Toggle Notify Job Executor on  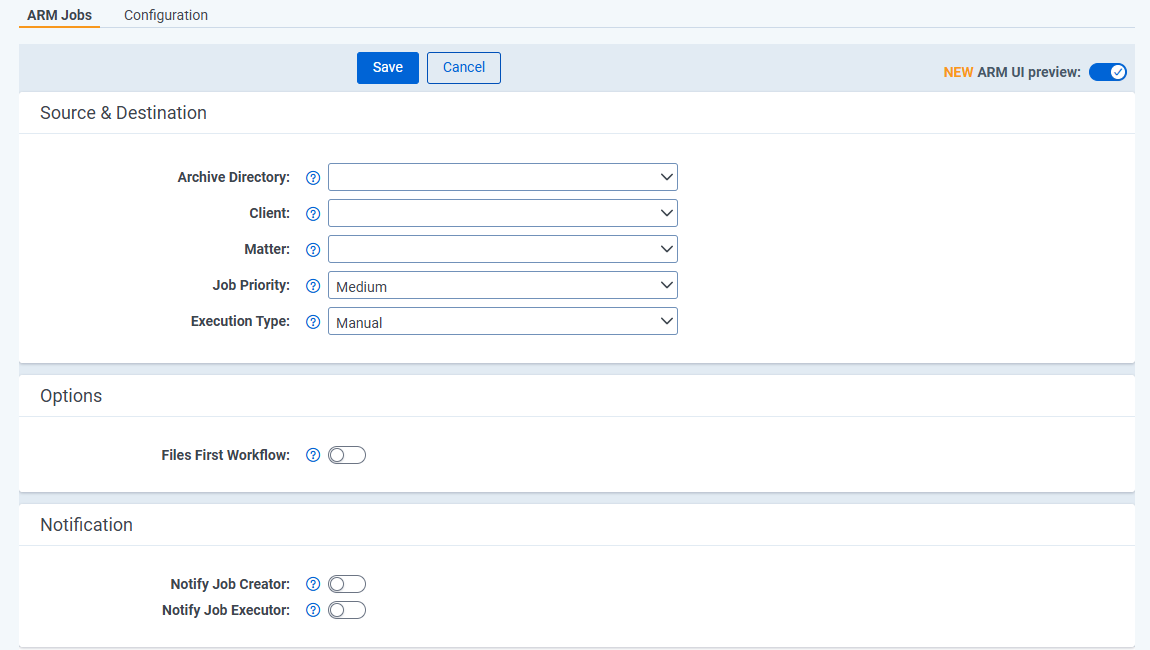coord(347,610)
